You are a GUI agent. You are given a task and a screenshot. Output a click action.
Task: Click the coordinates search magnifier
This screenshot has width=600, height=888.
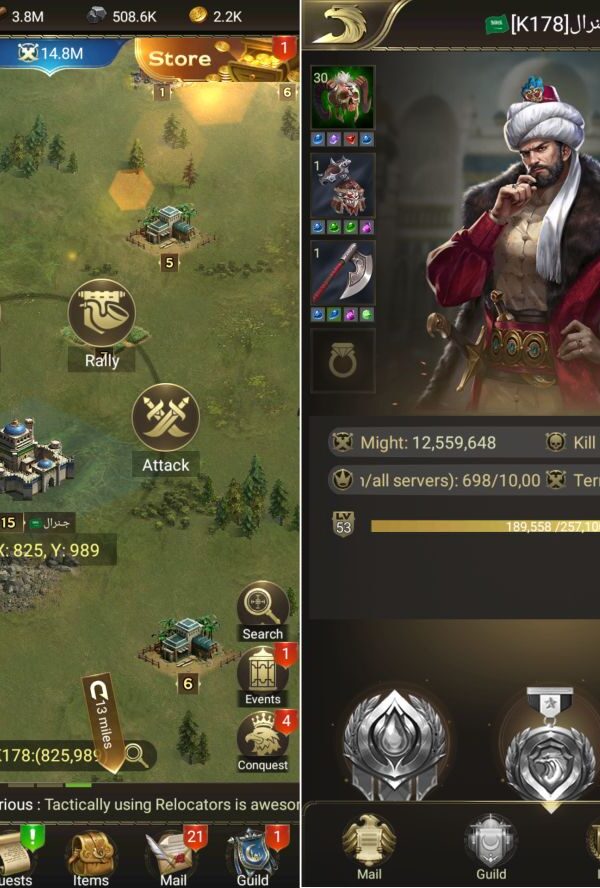pos(135,755)
